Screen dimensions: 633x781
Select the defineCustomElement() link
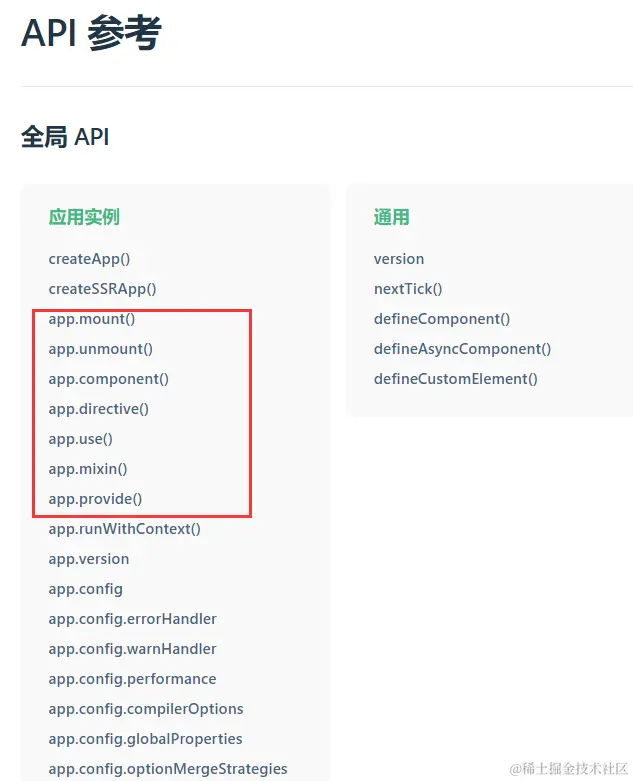tap(456, 379)
